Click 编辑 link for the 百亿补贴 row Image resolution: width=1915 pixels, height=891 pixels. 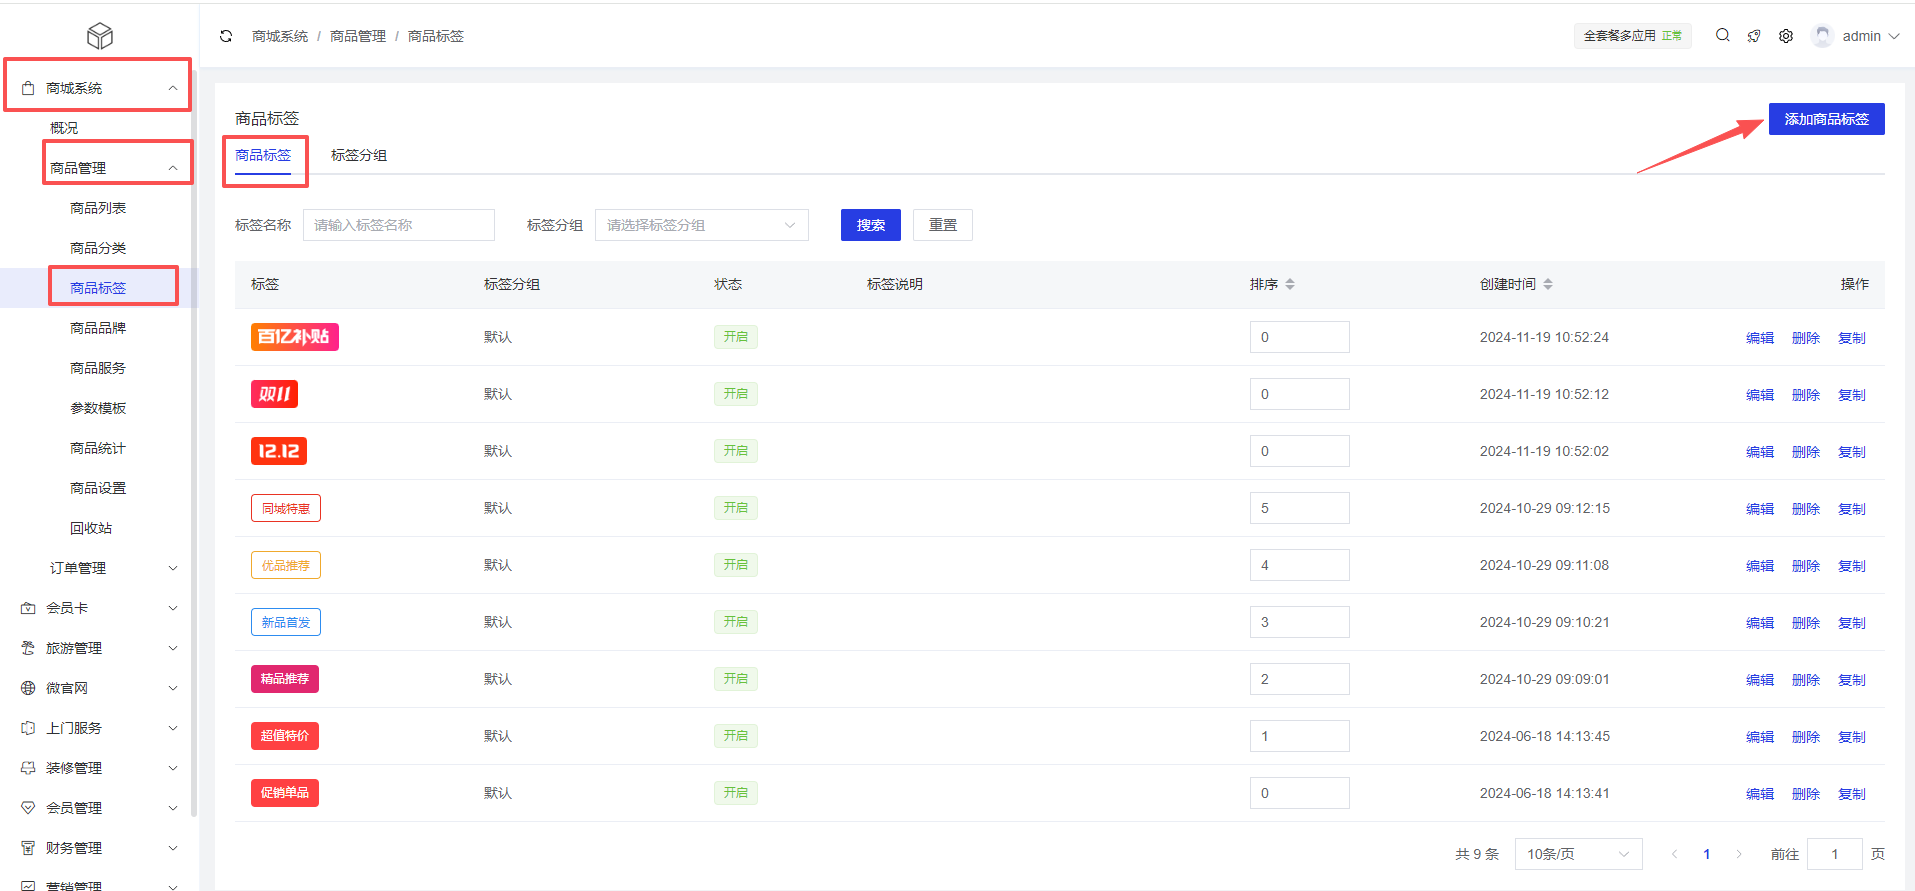click(x=1759, y=338)
